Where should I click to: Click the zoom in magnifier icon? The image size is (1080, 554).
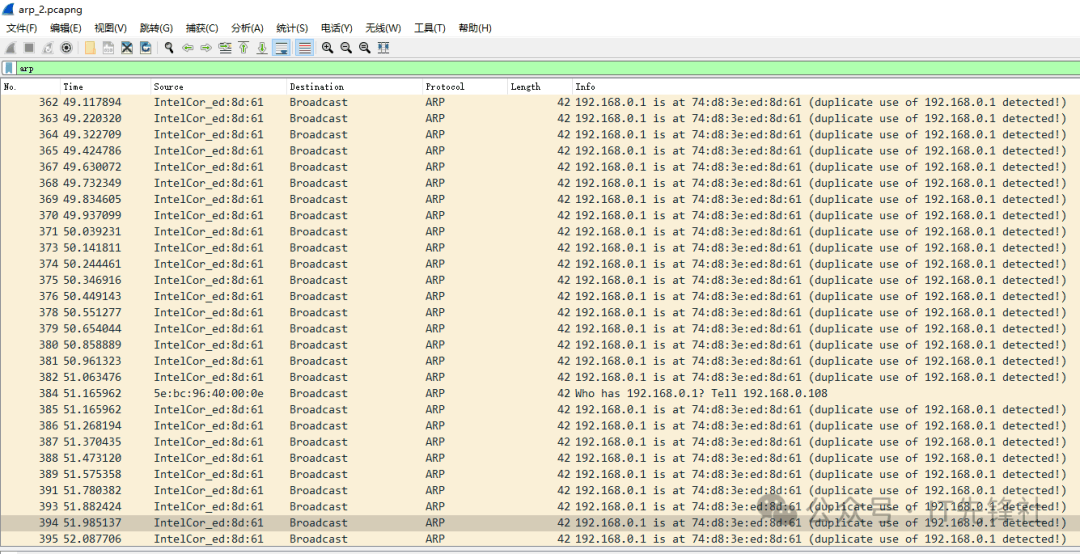click(x=327, y=47)
